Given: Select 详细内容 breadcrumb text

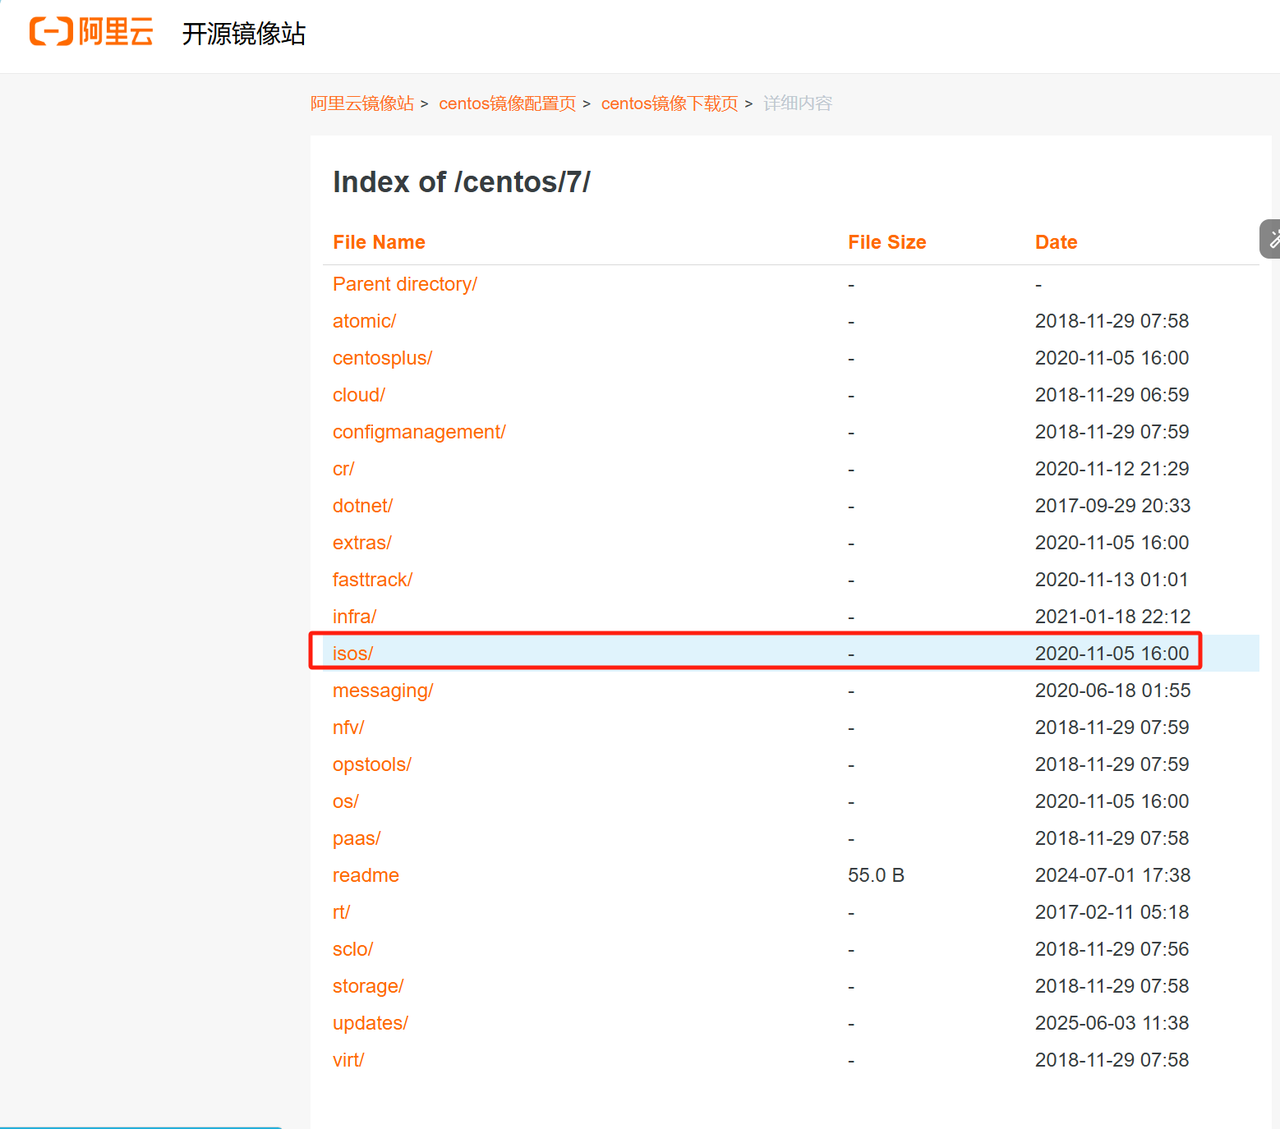Looking at the screenshot, I should pyautogui.click(x=797, y=103).
